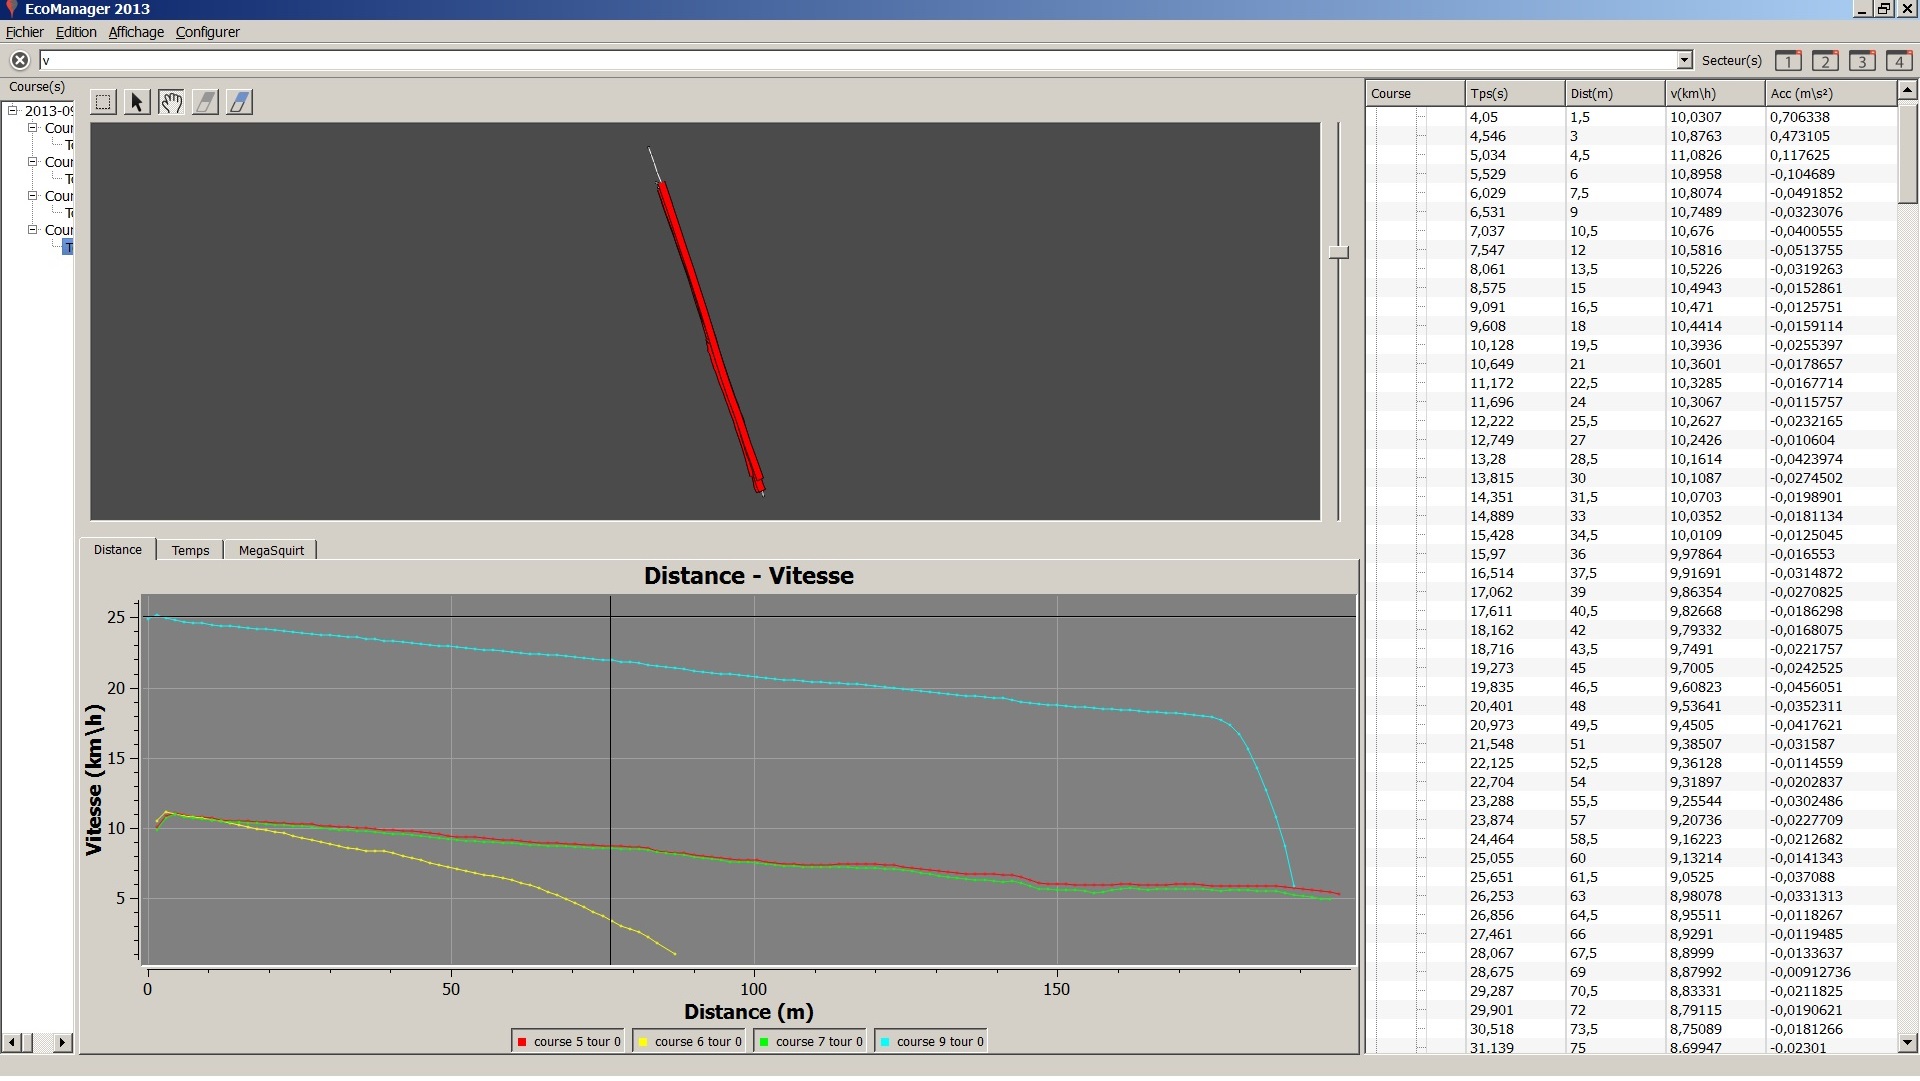Click the data table scroll-down arrow
Image resolution: width=1920 pixels, height=1081 pixels.
pyautogui.click(x=1906, y=1043)
